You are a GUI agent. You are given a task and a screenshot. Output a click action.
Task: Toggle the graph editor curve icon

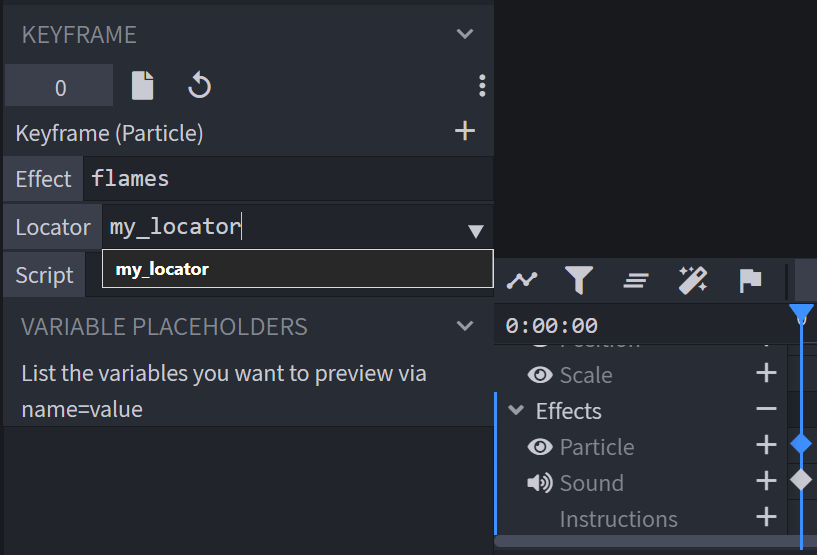(522, 280)
